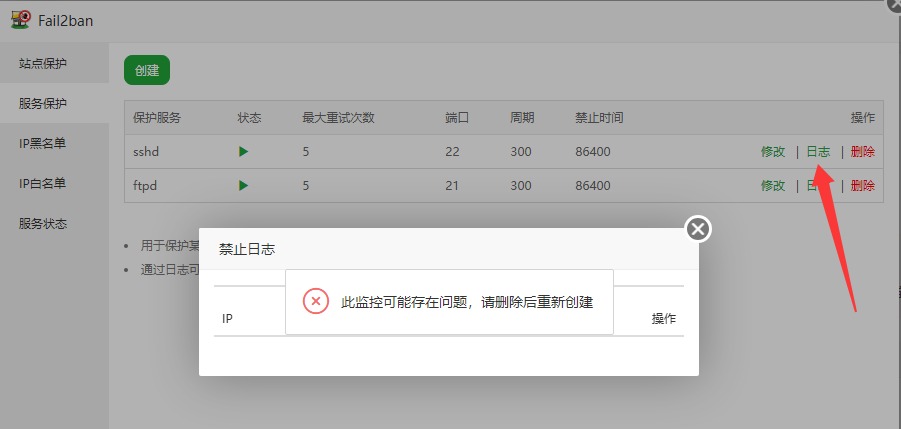
Task: Click 禁止时间 column header
Action: click(599, 118)
